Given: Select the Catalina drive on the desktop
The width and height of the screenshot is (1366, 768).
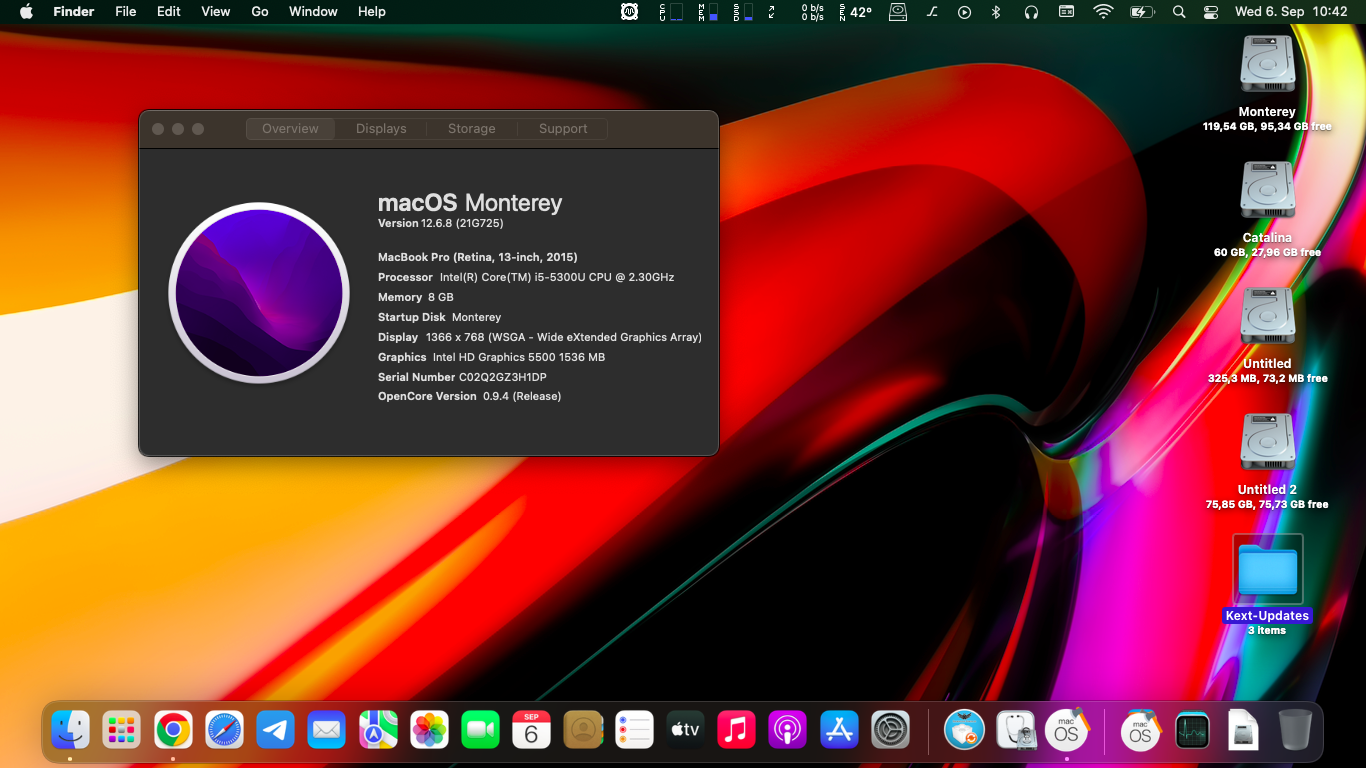Looking at the screenshot, I should (x=1267, y=190).
